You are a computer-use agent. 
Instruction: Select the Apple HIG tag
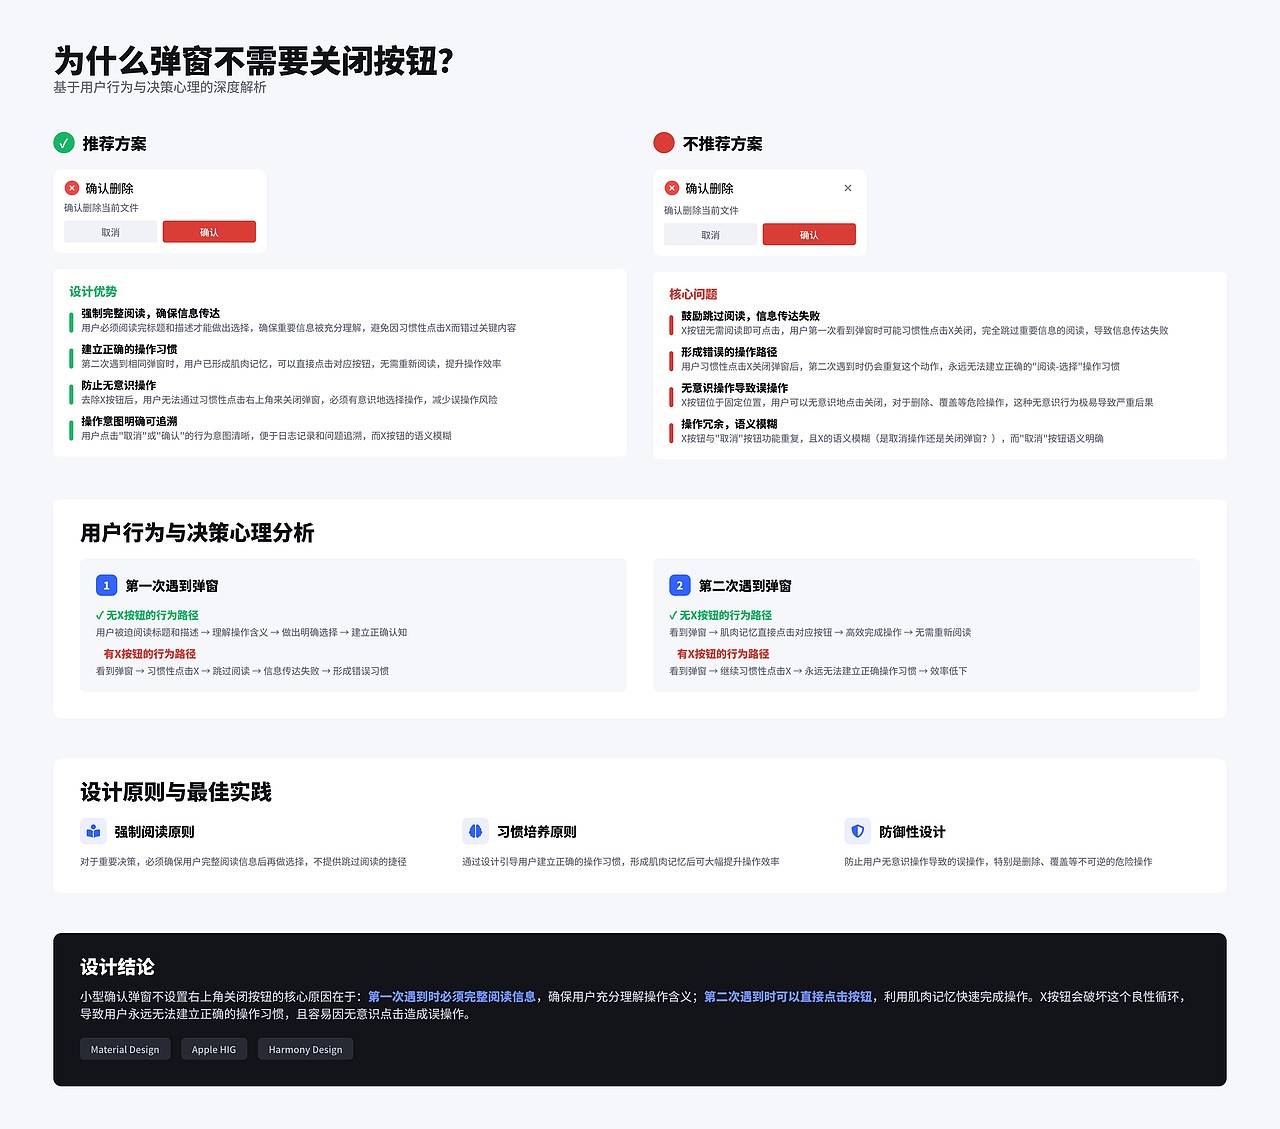click(x=214, y=1049)
